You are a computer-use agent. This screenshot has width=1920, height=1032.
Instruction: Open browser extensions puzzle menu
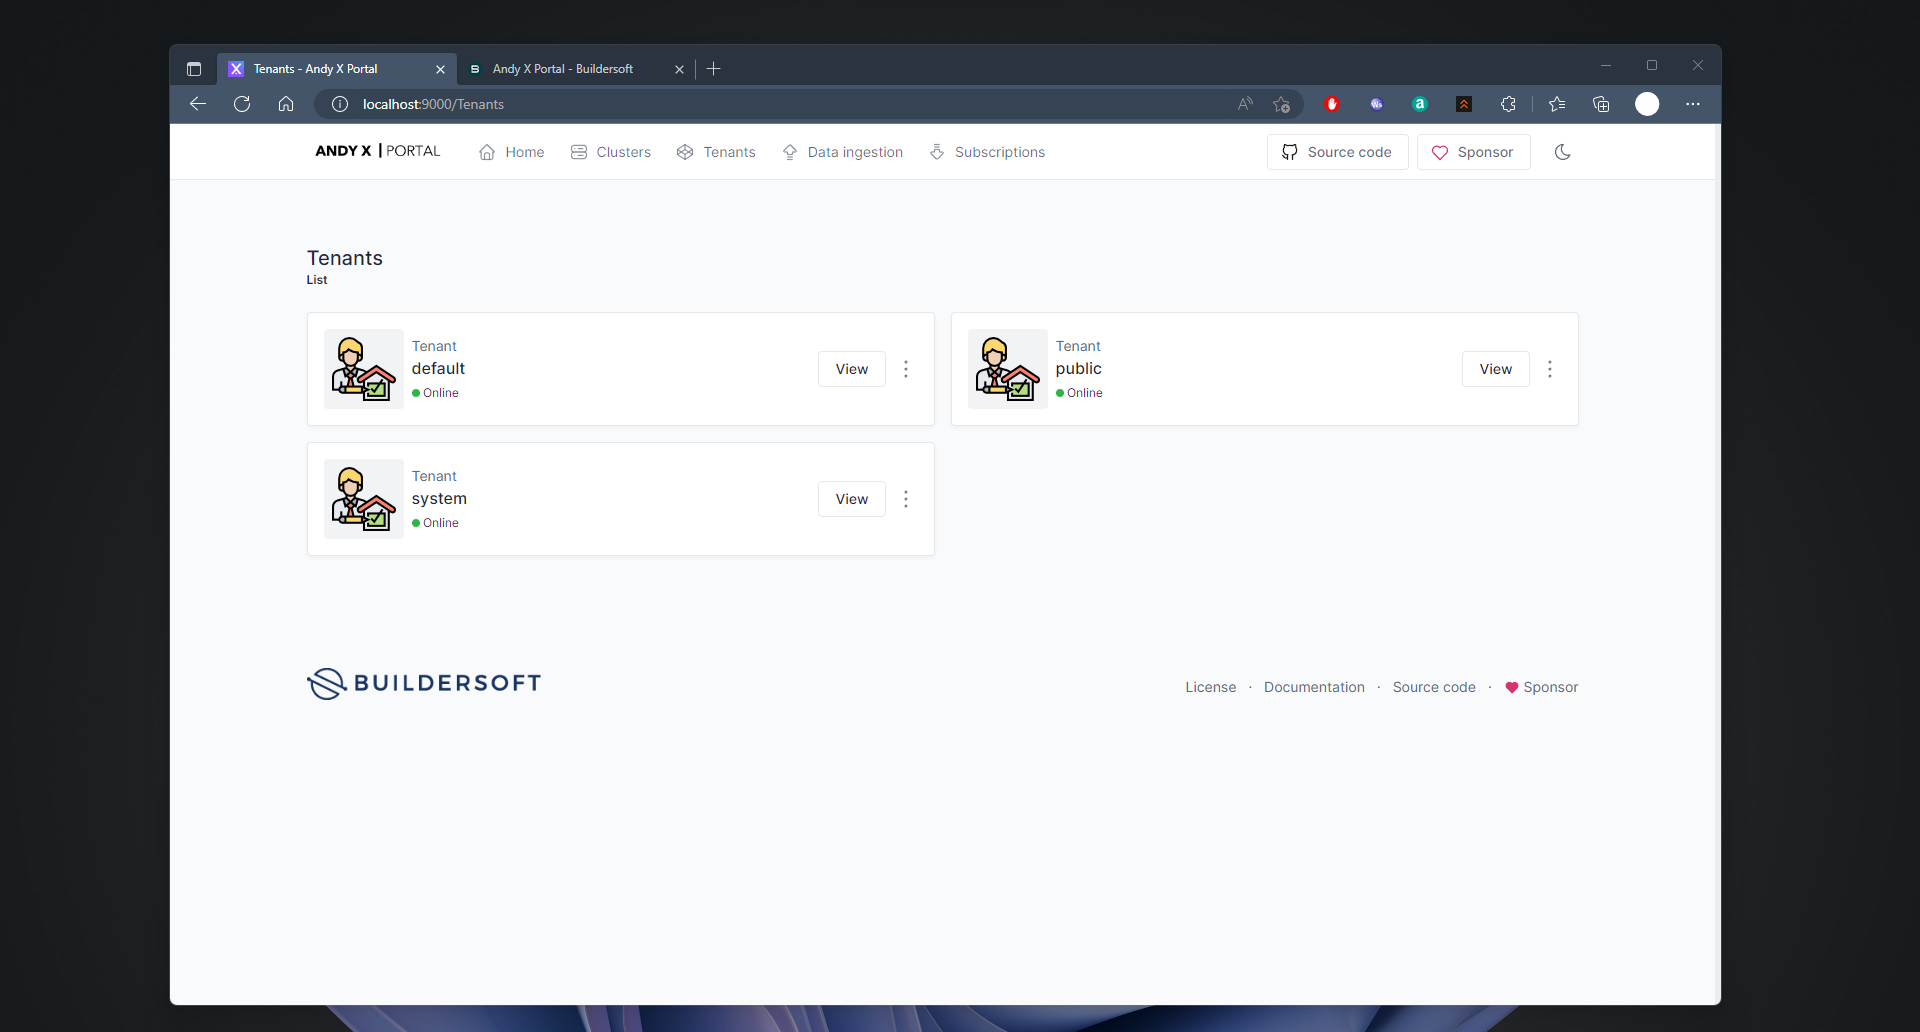pos(1508,104)
